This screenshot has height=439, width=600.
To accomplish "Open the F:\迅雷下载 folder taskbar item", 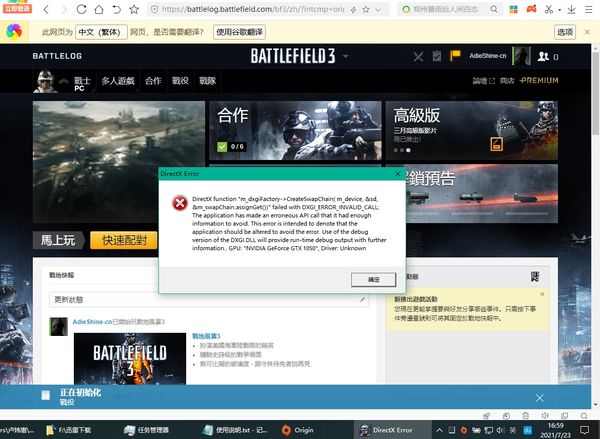I will point(68,430).
